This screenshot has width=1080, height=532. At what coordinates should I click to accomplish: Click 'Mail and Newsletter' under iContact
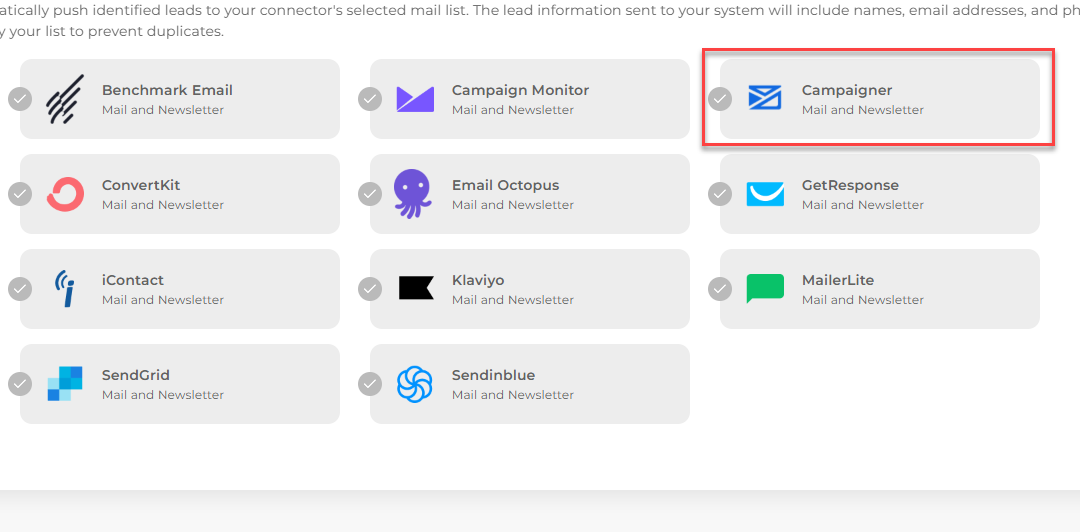point(163,300)
